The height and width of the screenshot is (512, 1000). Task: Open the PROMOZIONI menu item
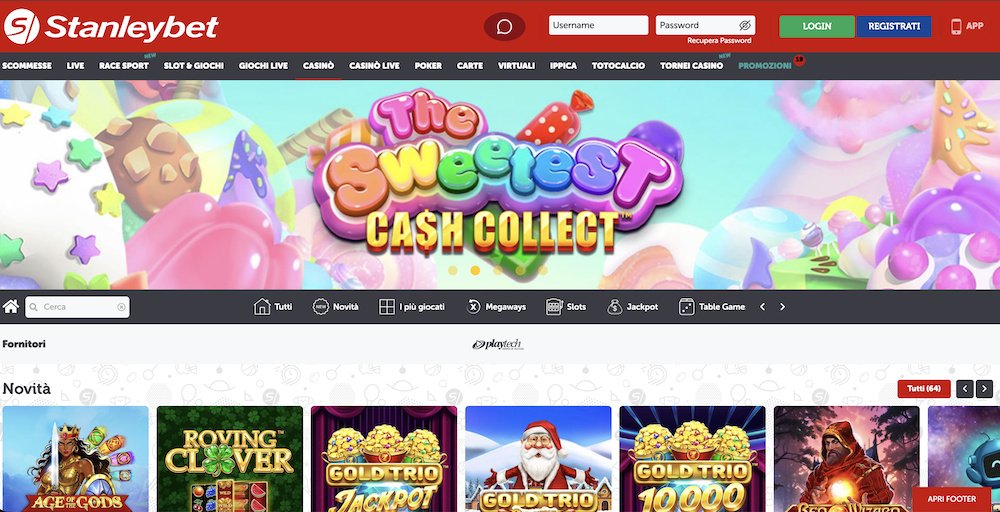[x=765, y=66]
